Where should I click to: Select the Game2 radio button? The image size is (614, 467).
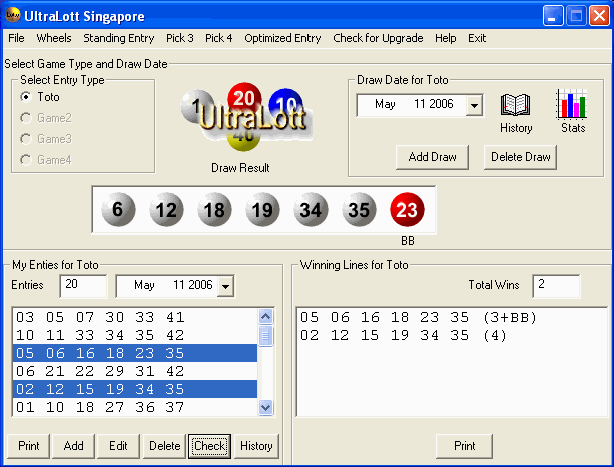(26, 118)
